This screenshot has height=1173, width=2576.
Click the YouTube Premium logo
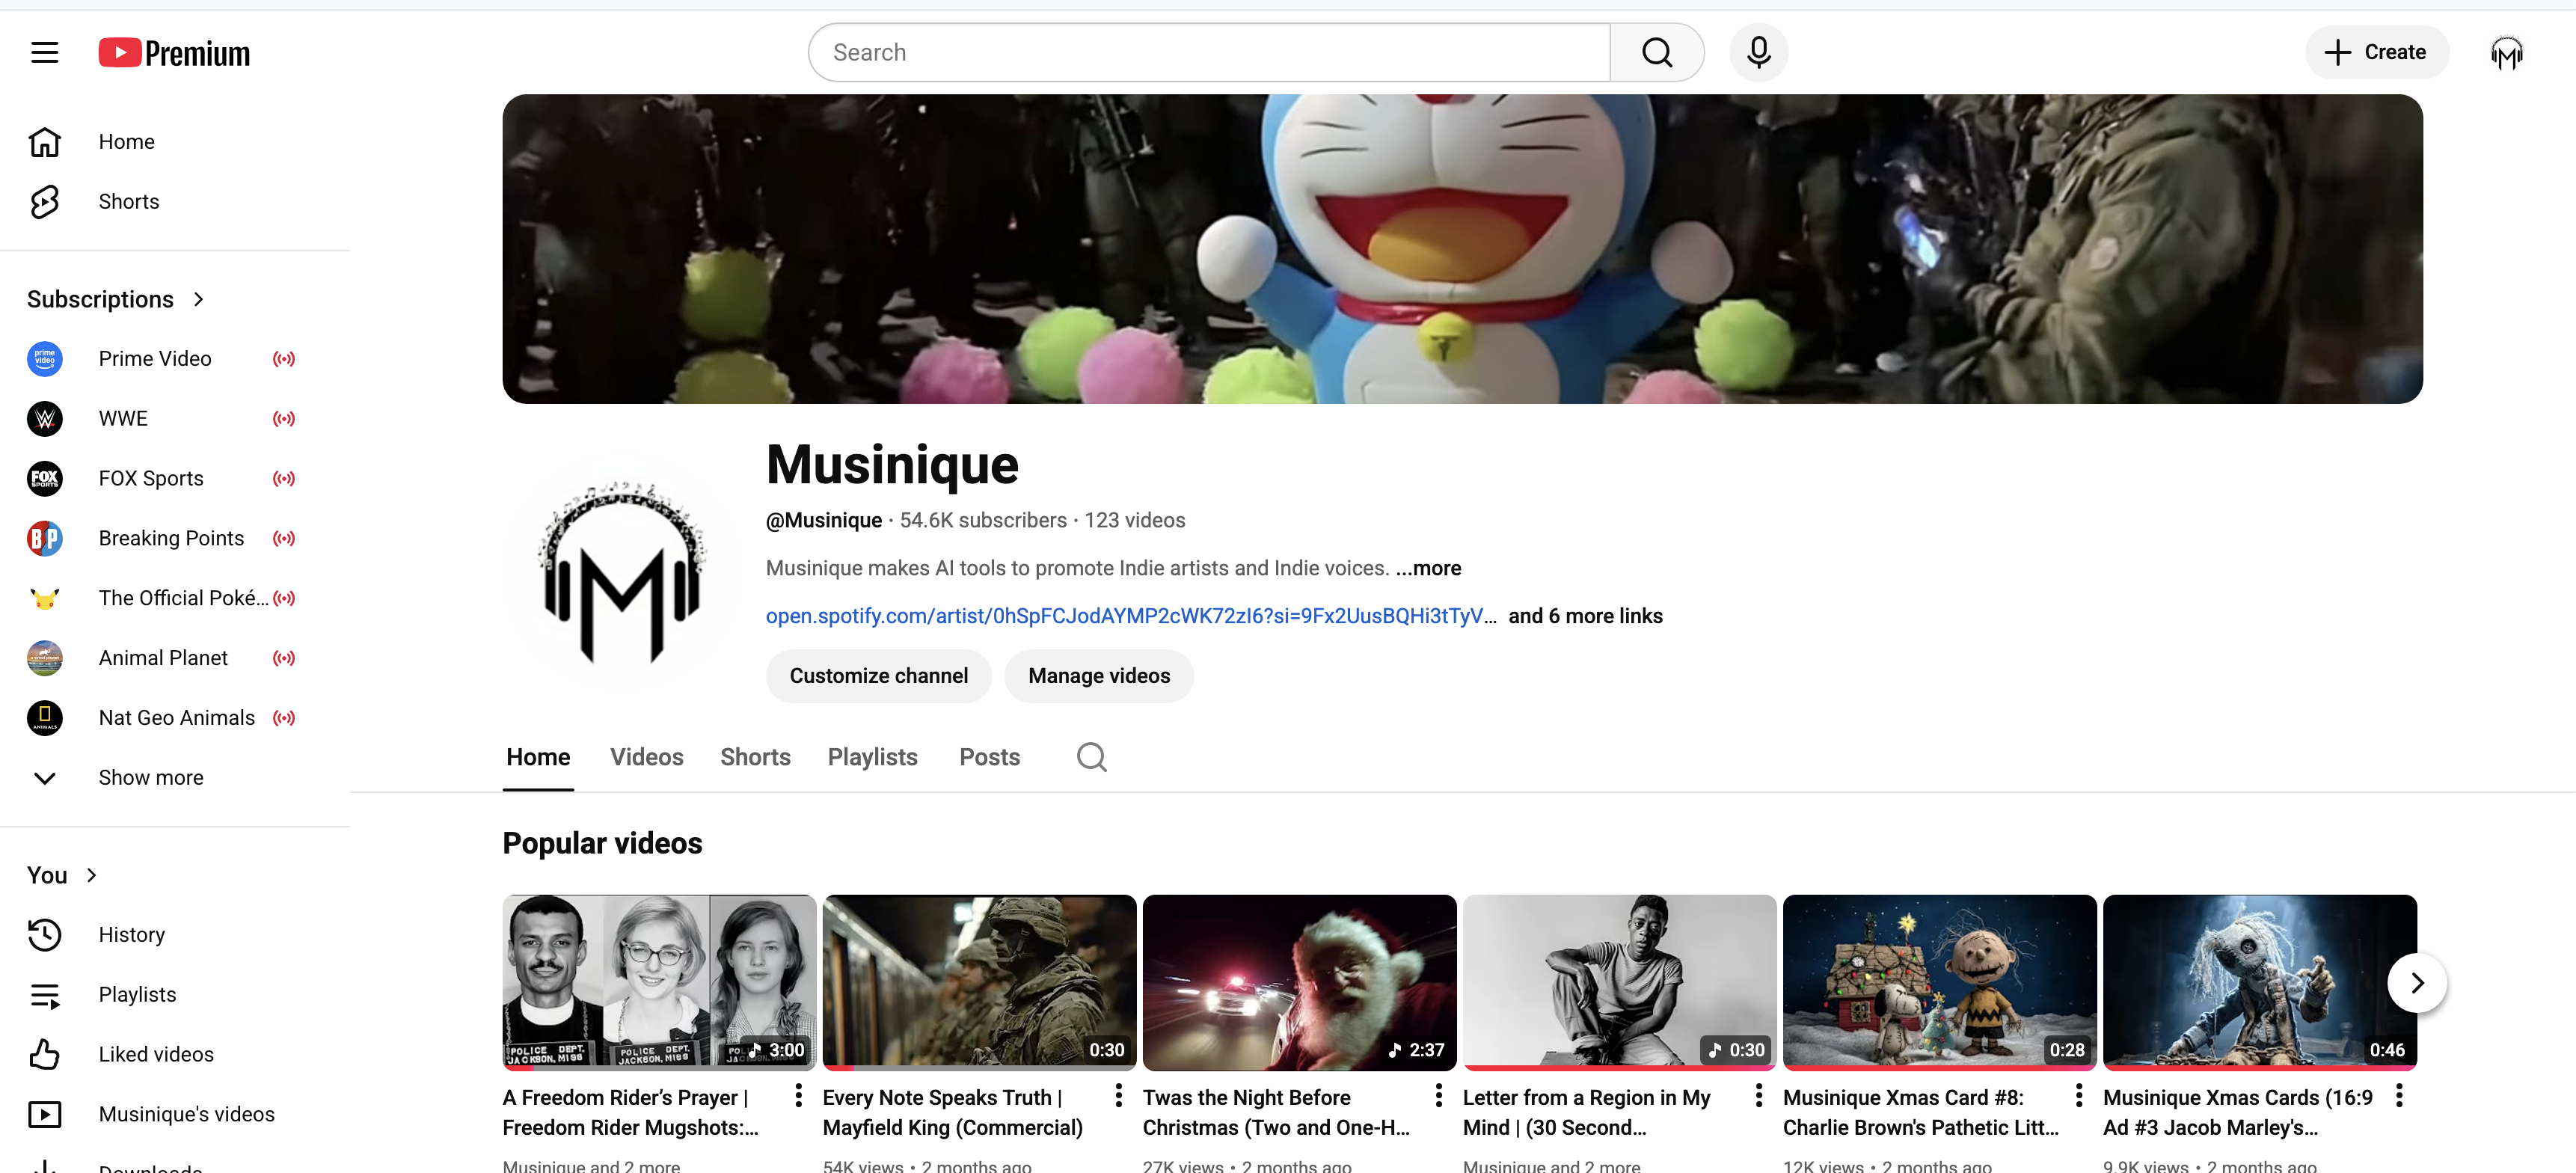(174, 52)
